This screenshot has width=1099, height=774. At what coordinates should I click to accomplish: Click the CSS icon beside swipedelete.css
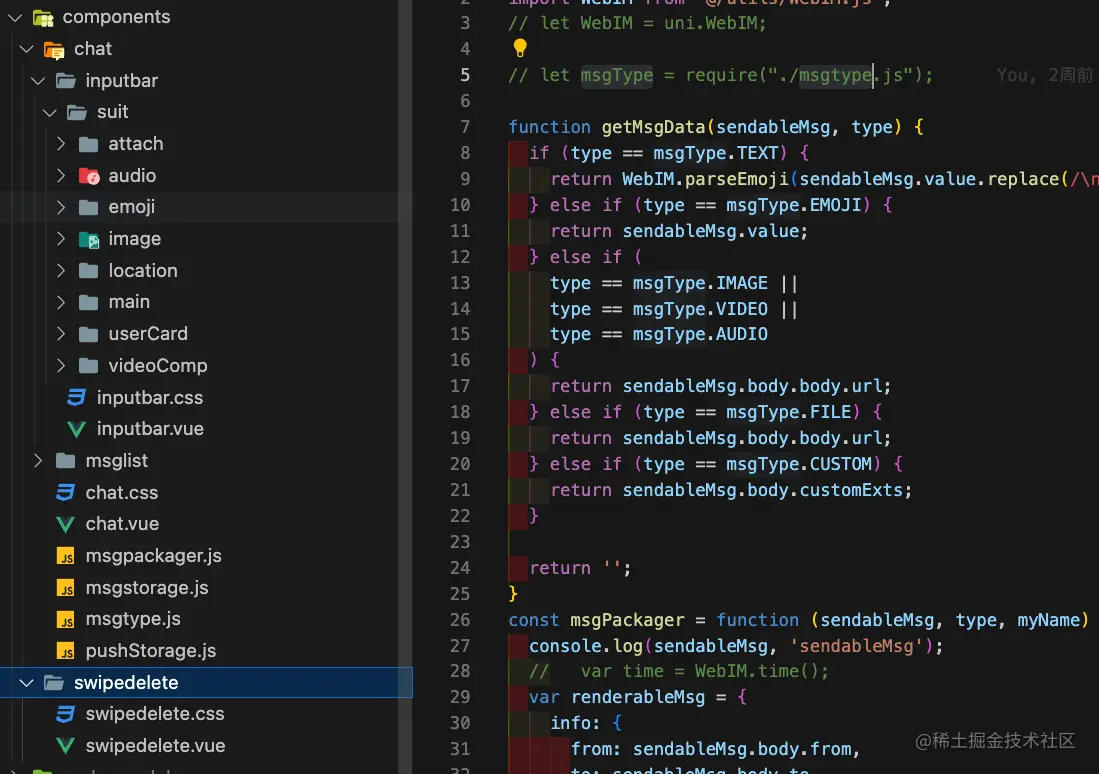(65, 714)
